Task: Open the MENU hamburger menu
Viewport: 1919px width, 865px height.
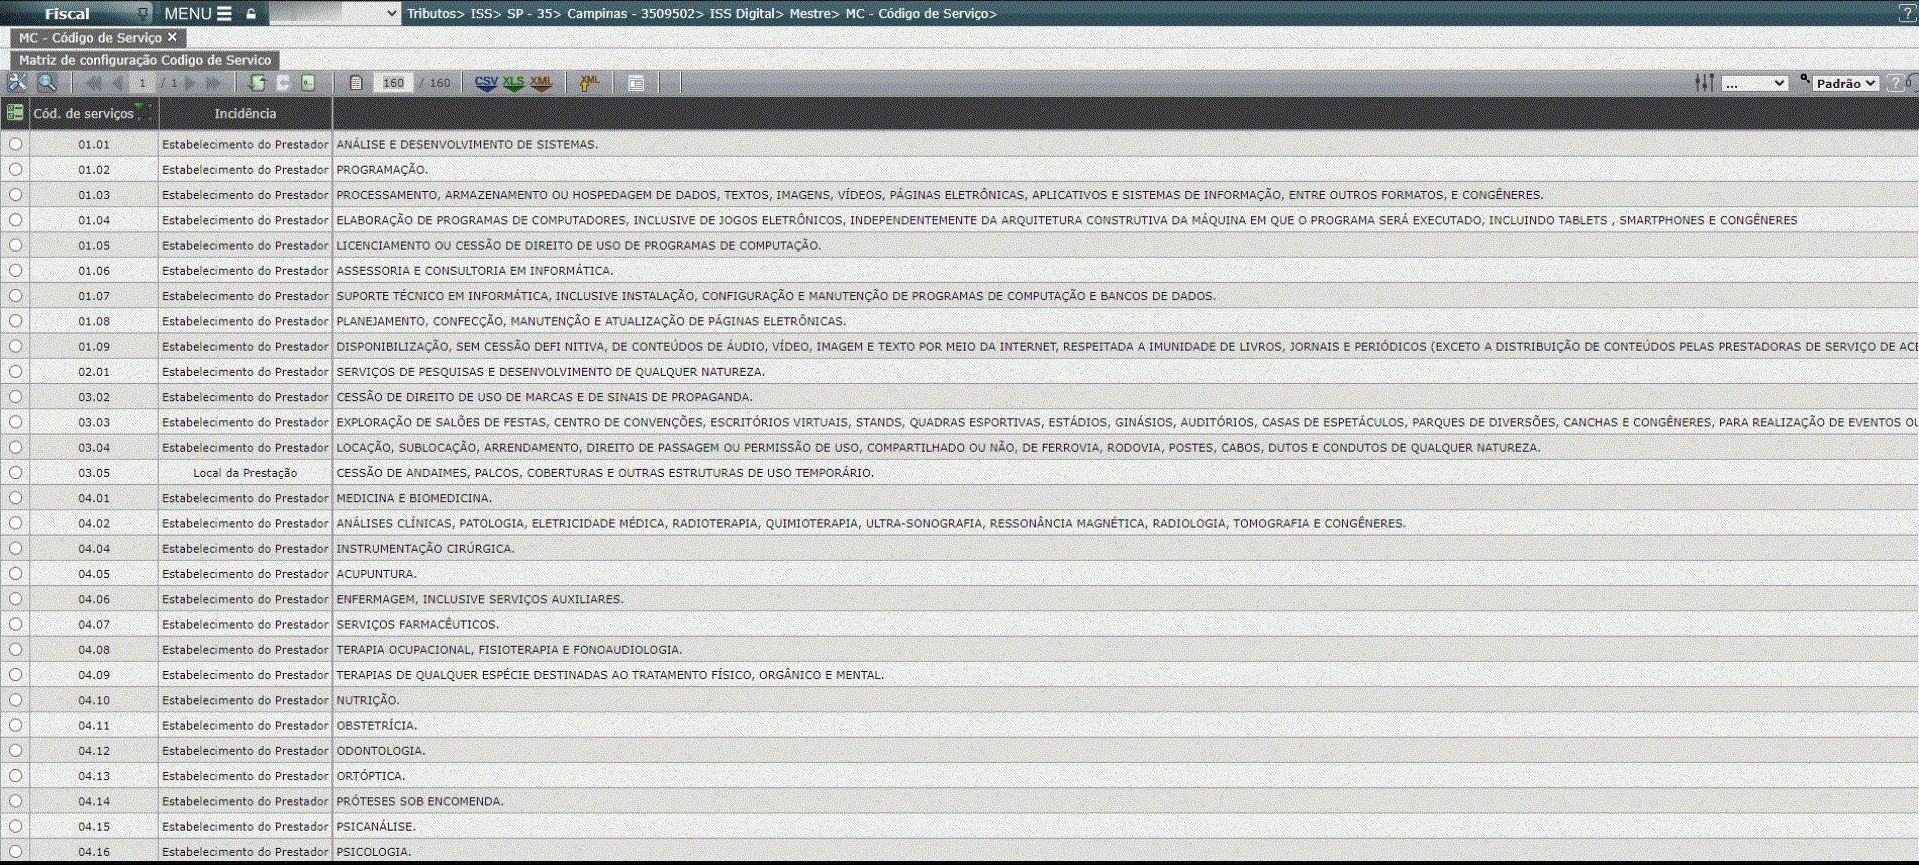Action: point(197,14)
